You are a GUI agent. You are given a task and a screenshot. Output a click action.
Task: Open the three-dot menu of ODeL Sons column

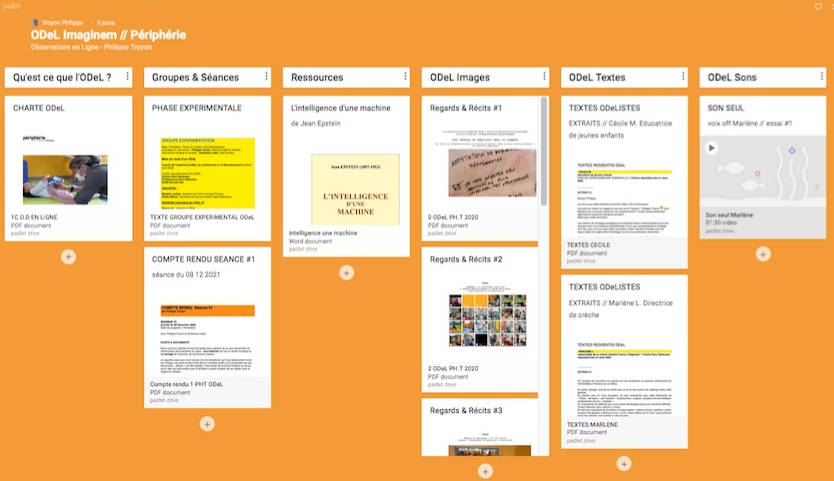(822, 77)
